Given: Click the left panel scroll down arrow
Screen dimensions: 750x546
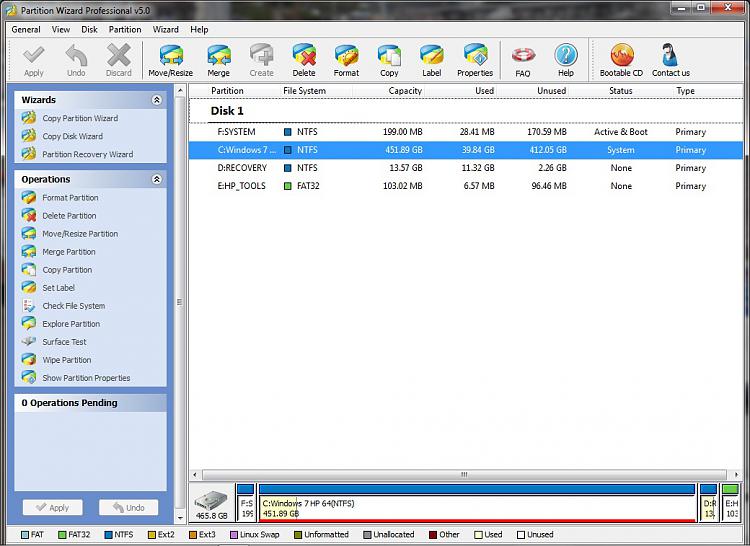Looking at the screenshot, I should [x=180, y=517].
